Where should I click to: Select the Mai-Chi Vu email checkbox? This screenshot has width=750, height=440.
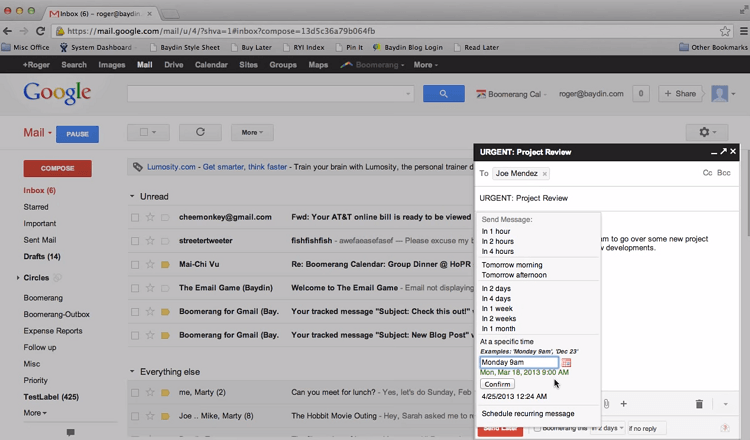135,264
